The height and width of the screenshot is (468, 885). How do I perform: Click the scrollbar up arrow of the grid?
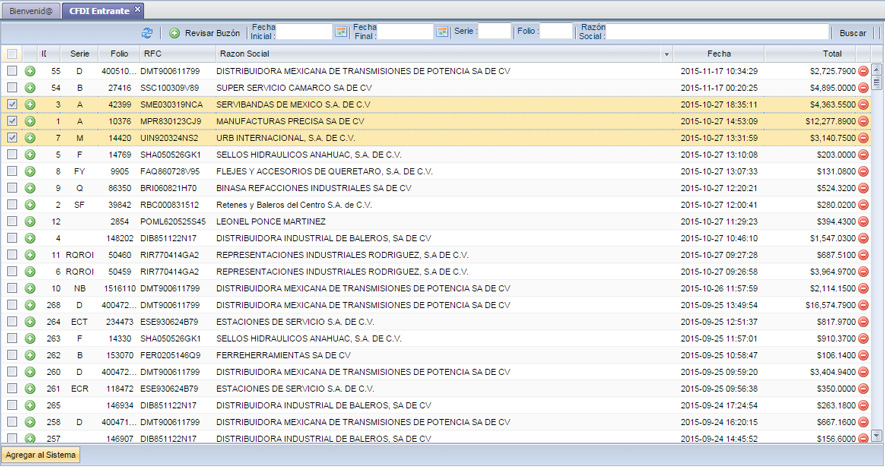coord(877,69)
